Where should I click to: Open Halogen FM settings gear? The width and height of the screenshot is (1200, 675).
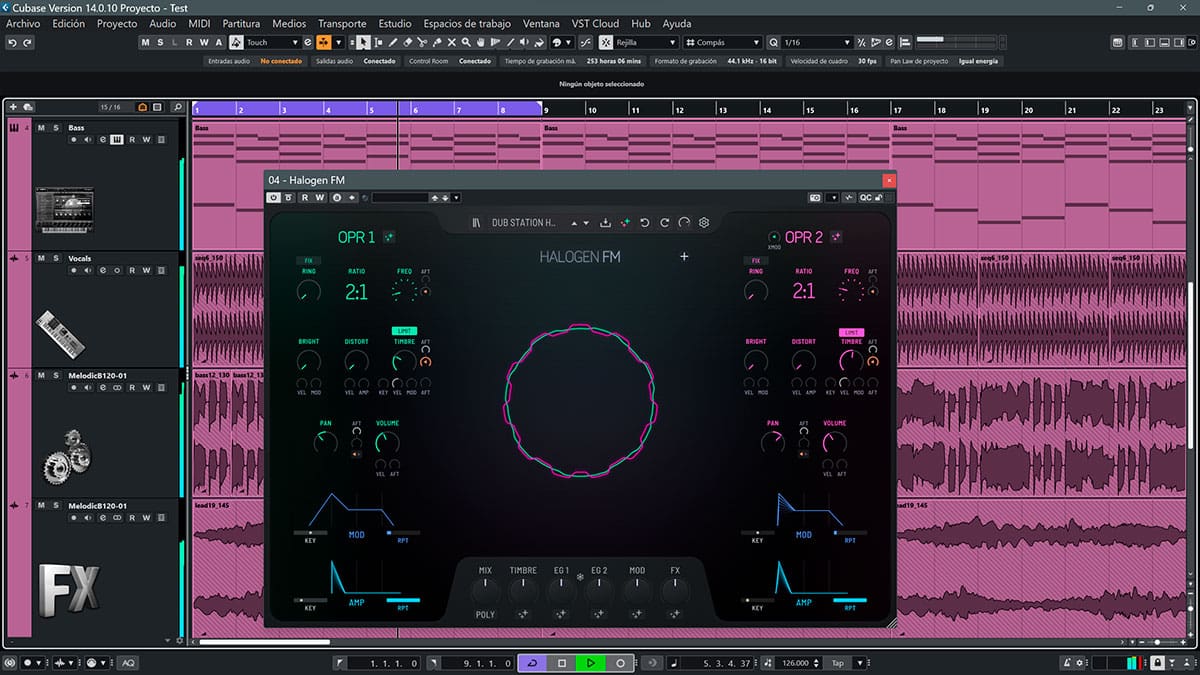click(x=704, y=223)
